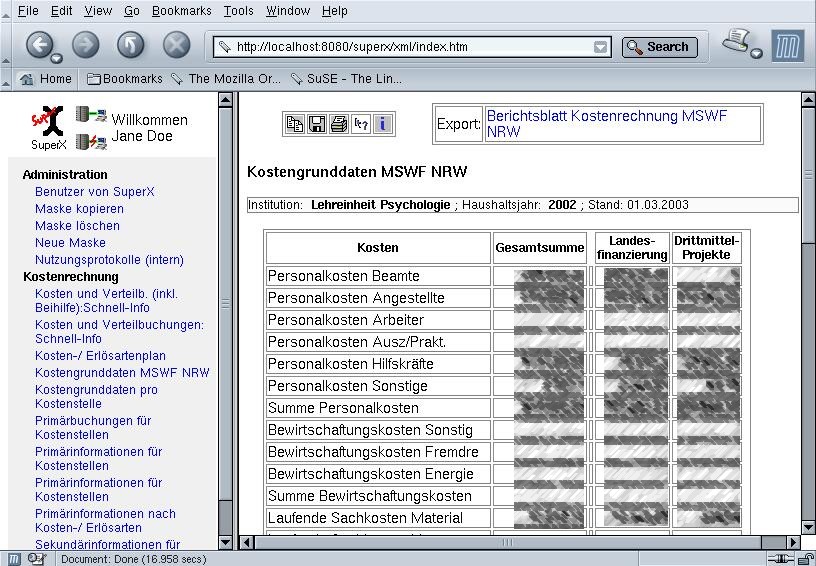Click the floppy disk save icon
This screenshot has width=816, height=566.
tap(316, 124)
